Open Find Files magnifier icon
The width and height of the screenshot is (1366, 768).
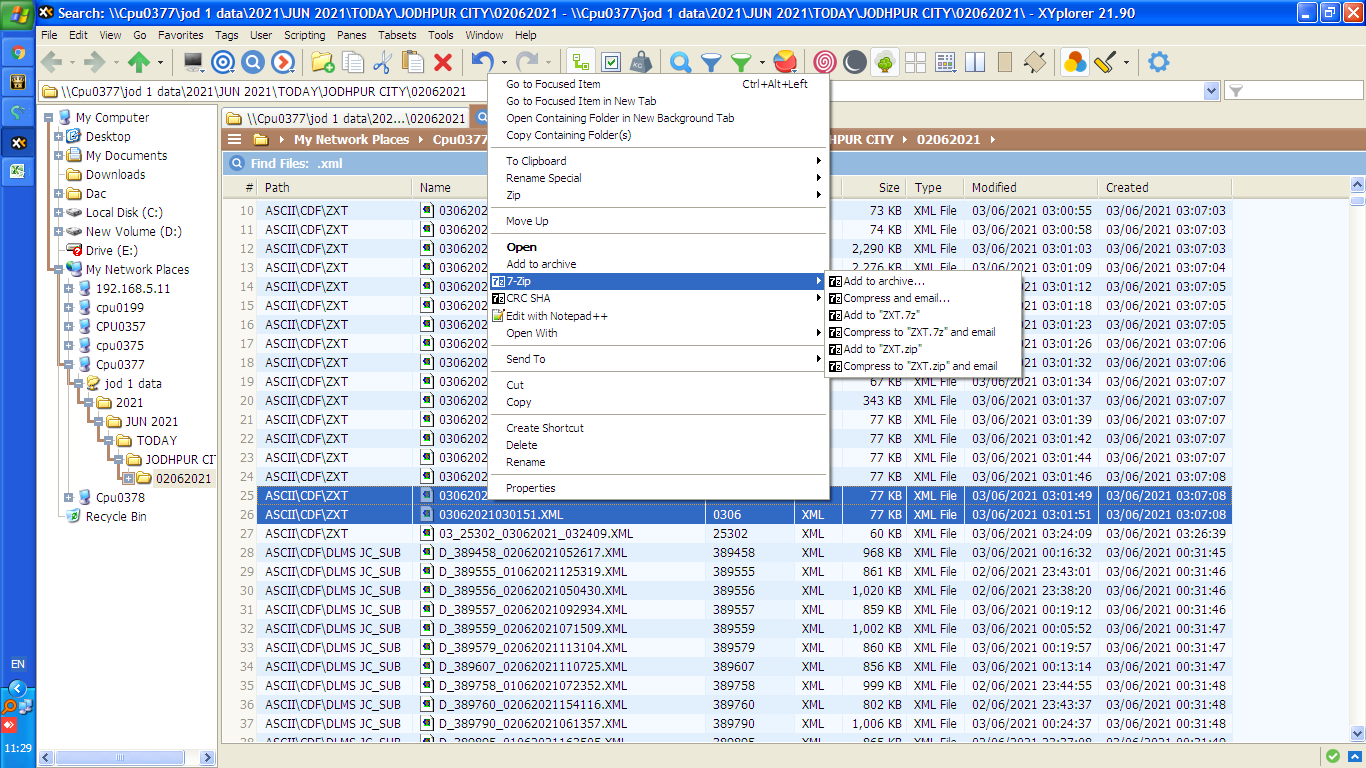(681, 63)
